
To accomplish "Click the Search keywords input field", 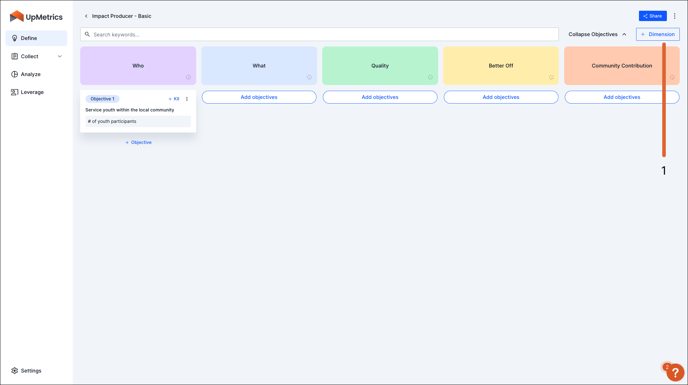I will [x=319, y=34].
